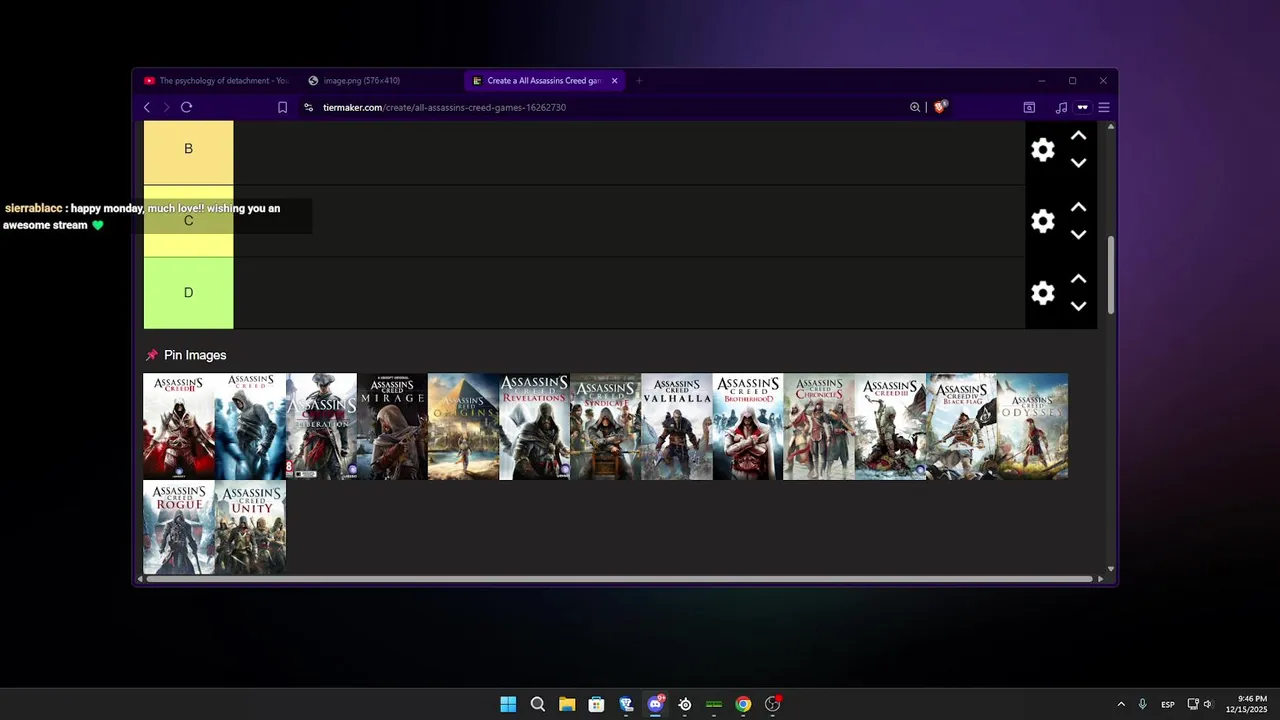Reload the tiermaker page
1280x720 pixels.
pyautogui.click(x=186, y=107)
